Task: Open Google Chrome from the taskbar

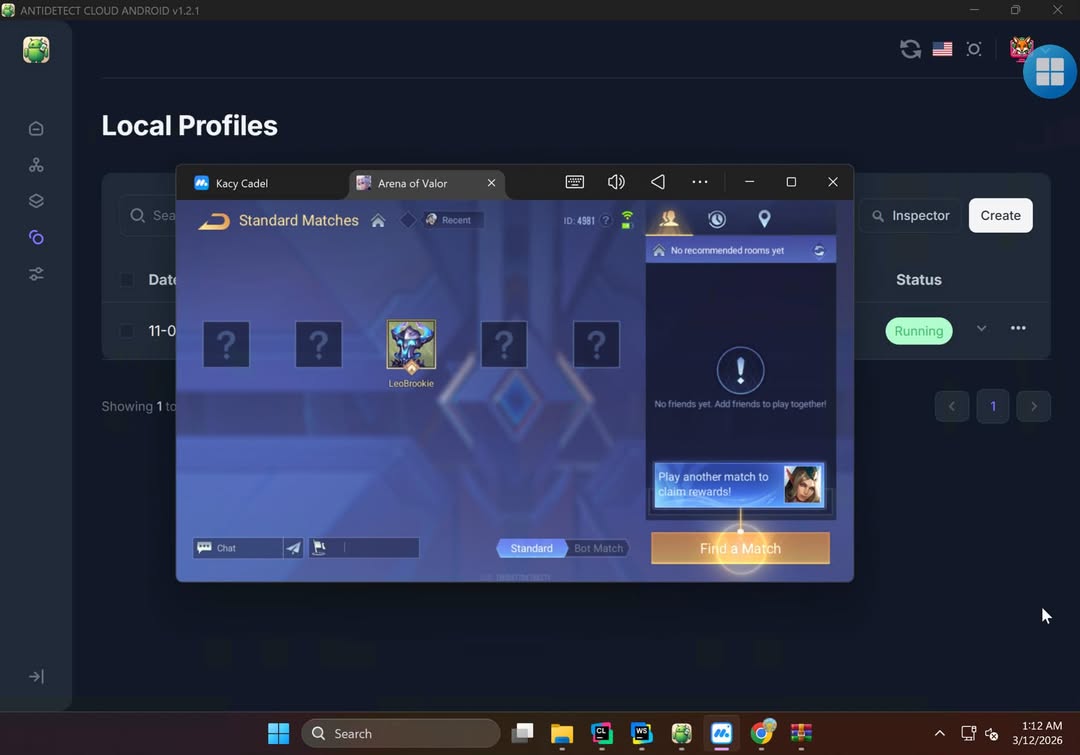Action: 762,734
